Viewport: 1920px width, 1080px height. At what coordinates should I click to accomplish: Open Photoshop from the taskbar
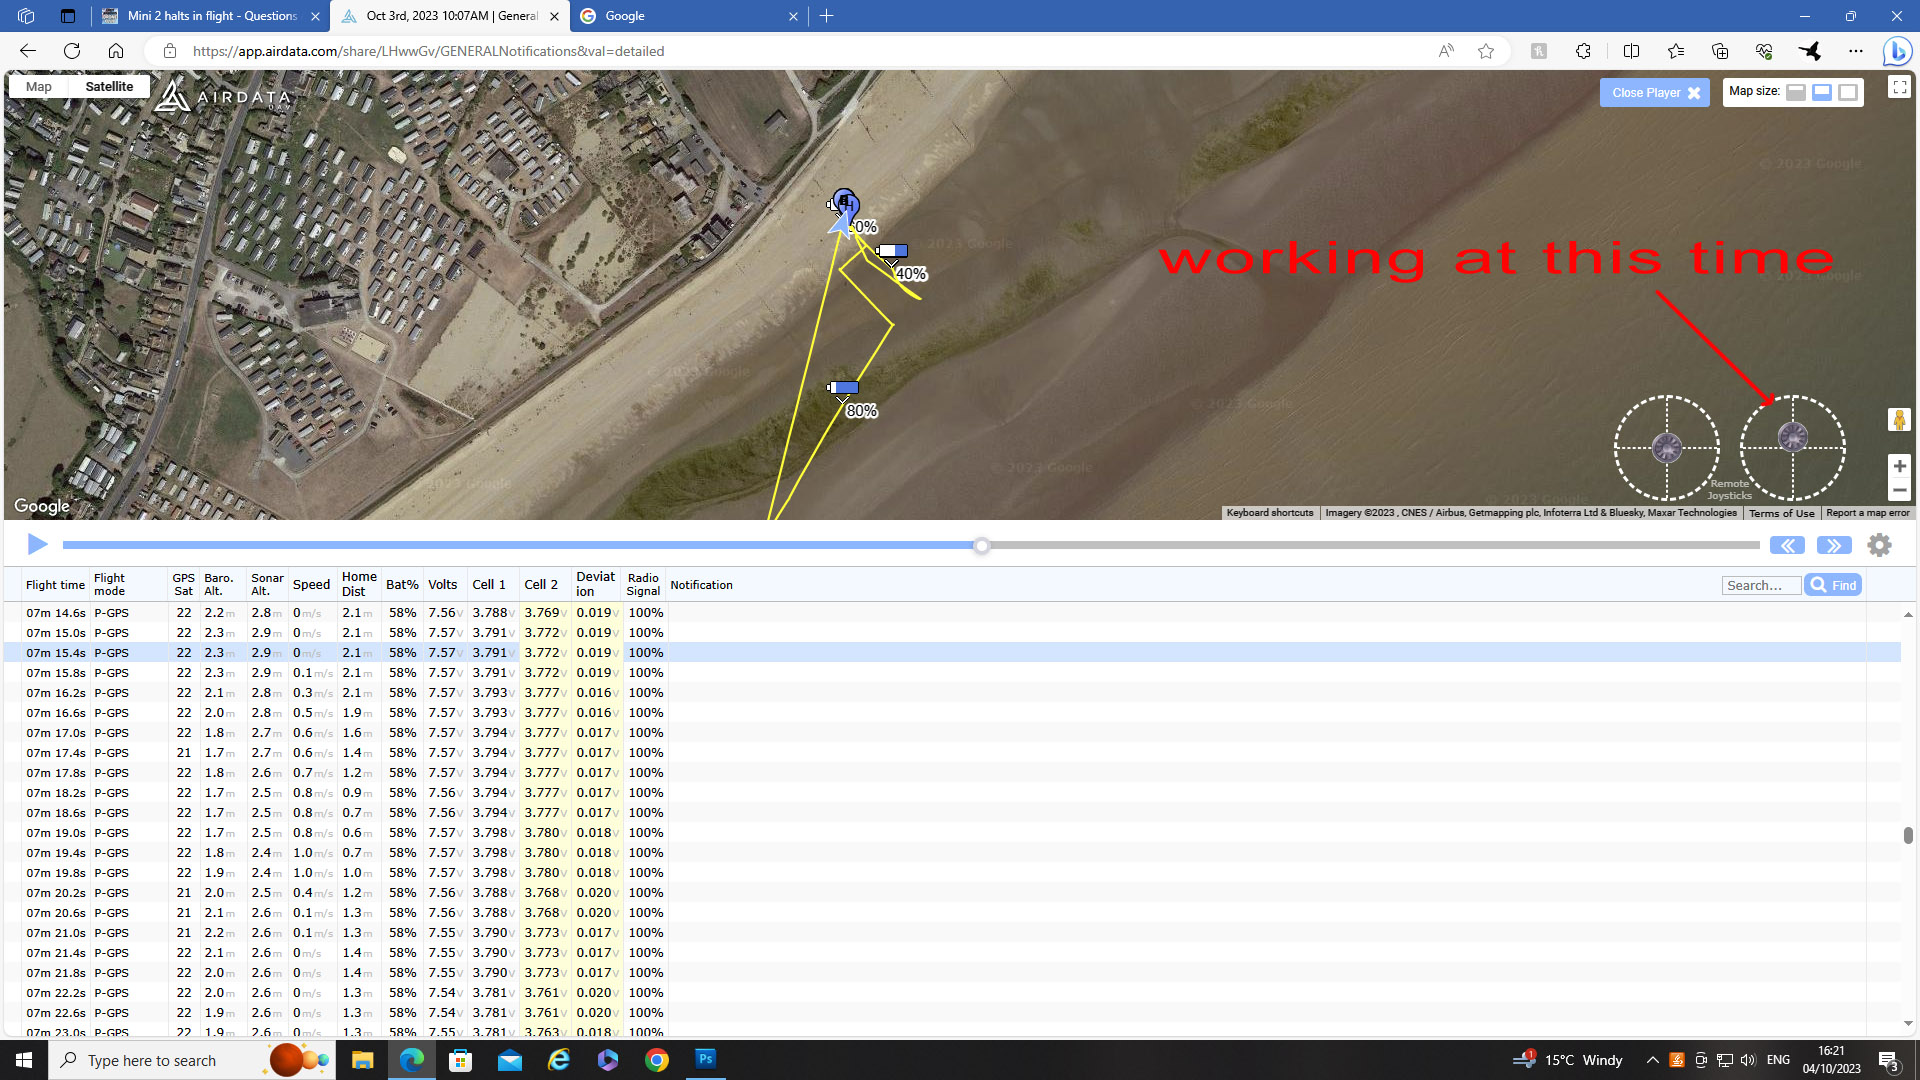click(x=706, y=1059)
